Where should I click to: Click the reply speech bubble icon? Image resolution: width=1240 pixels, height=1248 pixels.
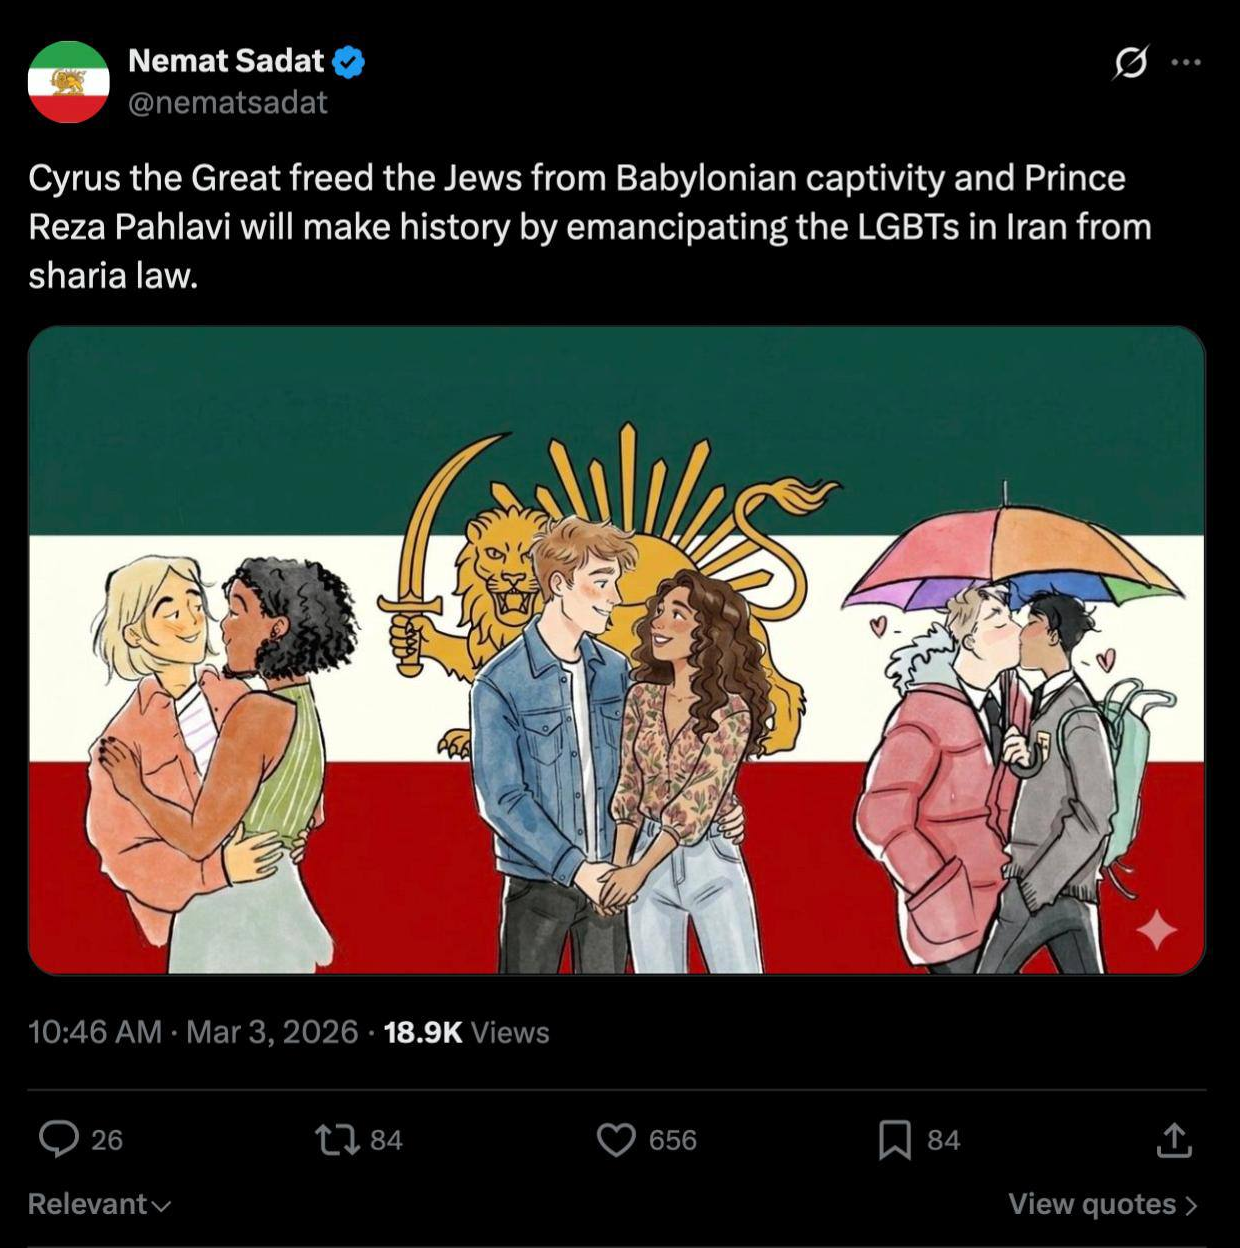coord(59,1139)
